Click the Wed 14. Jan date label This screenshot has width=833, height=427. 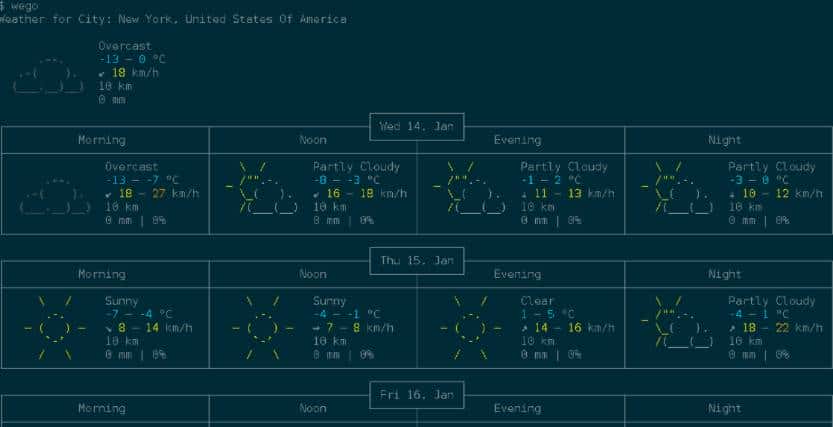[416, 127]
